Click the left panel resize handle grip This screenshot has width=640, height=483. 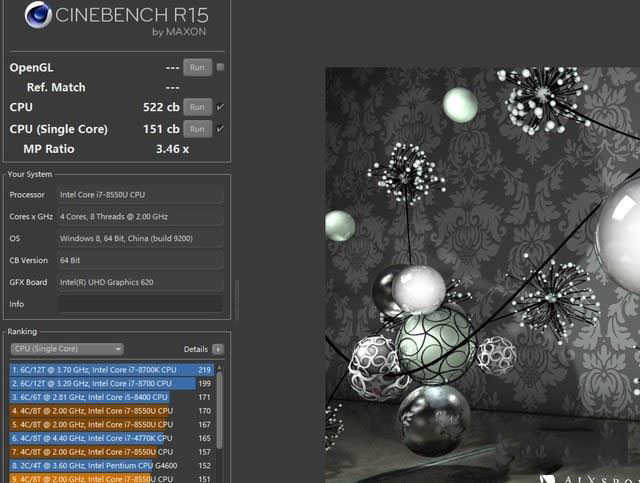coord(236,300)
